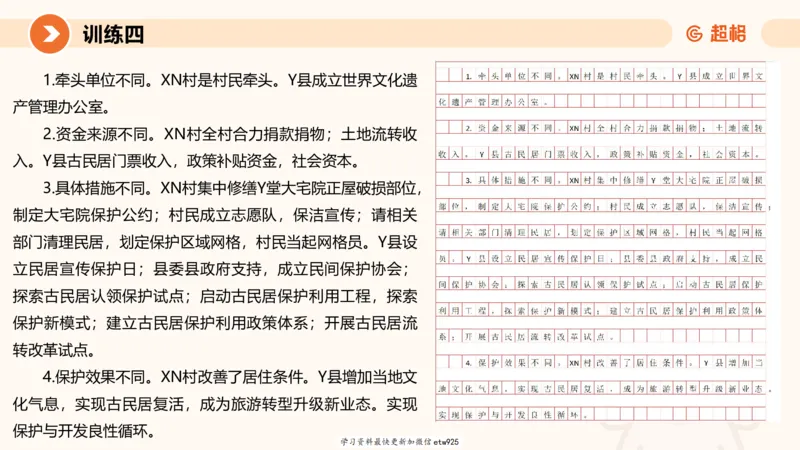
Task: Click grid row starting 1. 牵头单位不同
Action: [601, 76]
